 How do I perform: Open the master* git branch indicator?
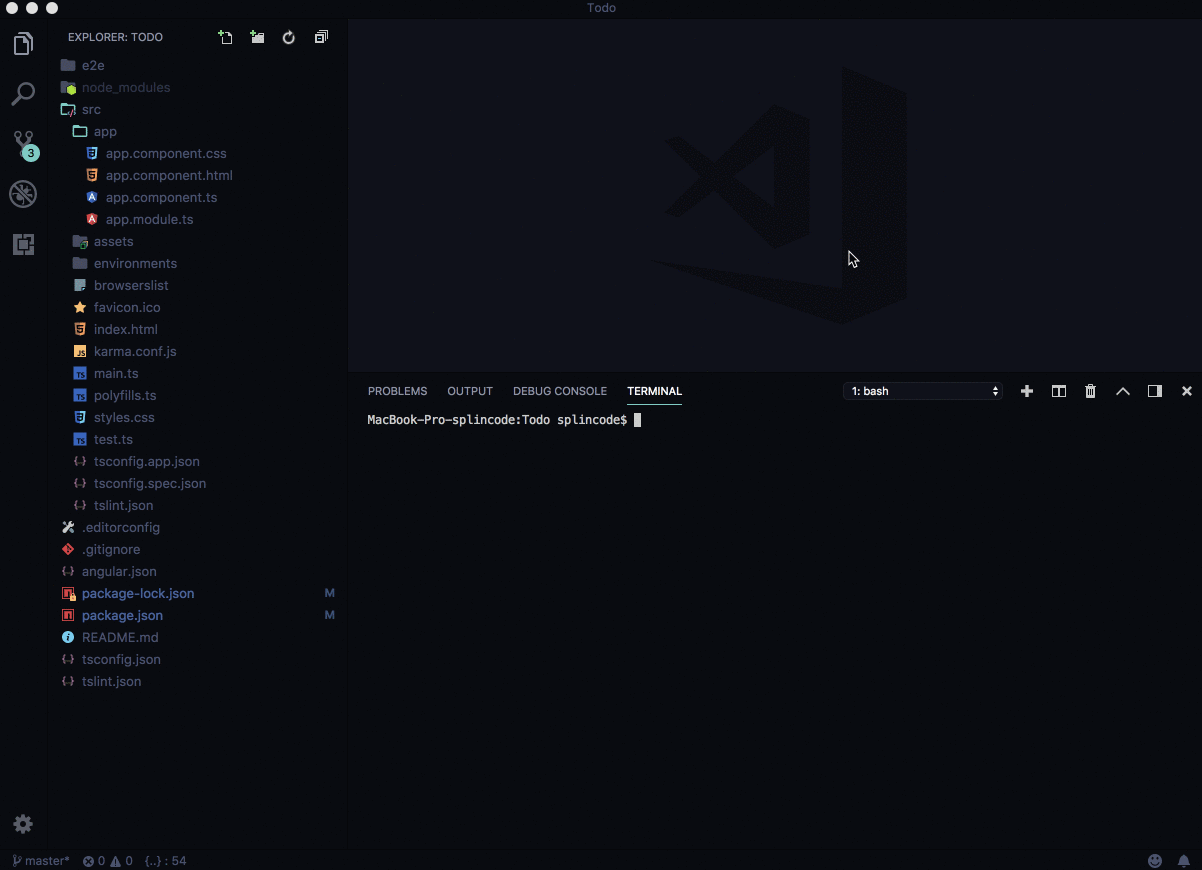(x=41, y=861)
